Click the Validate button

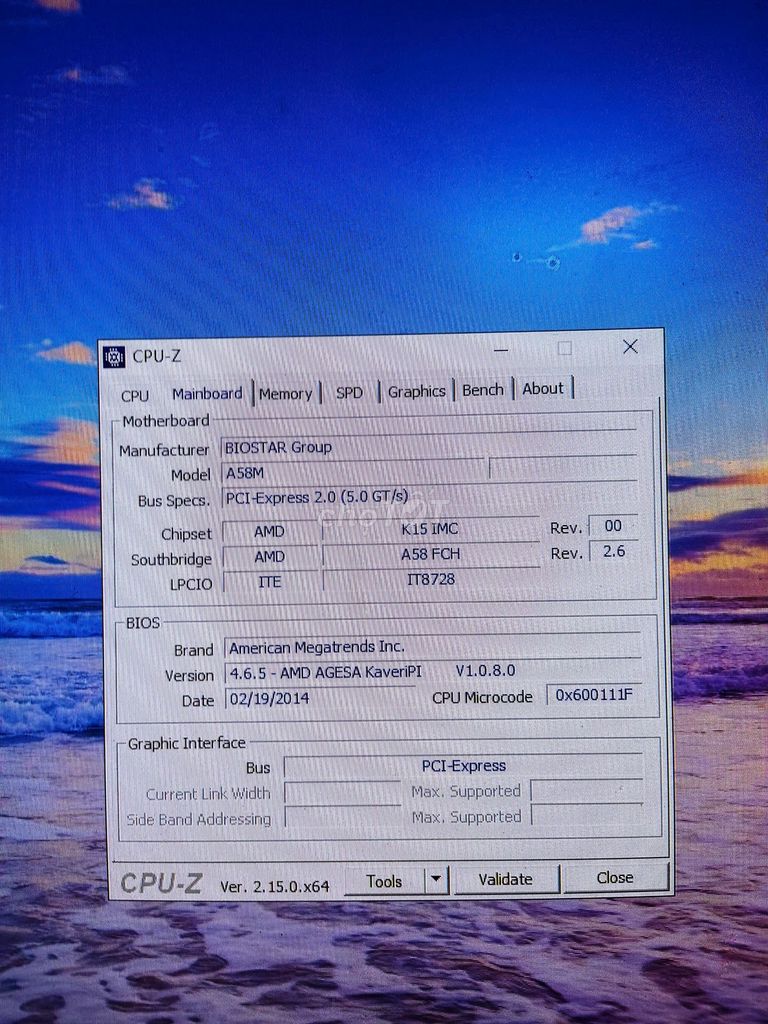click(505, 880)
